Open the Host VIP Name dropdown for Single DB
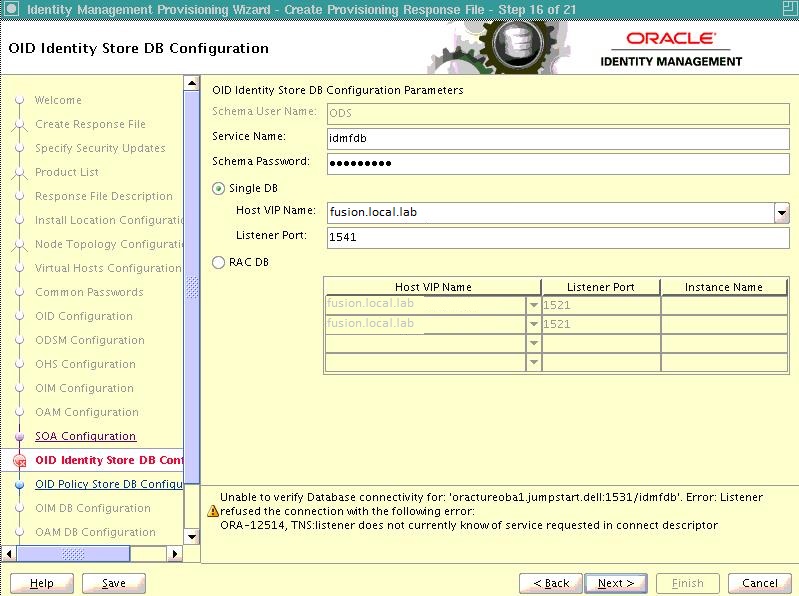This screenshot has width=799, height=596. pos(782,213)
